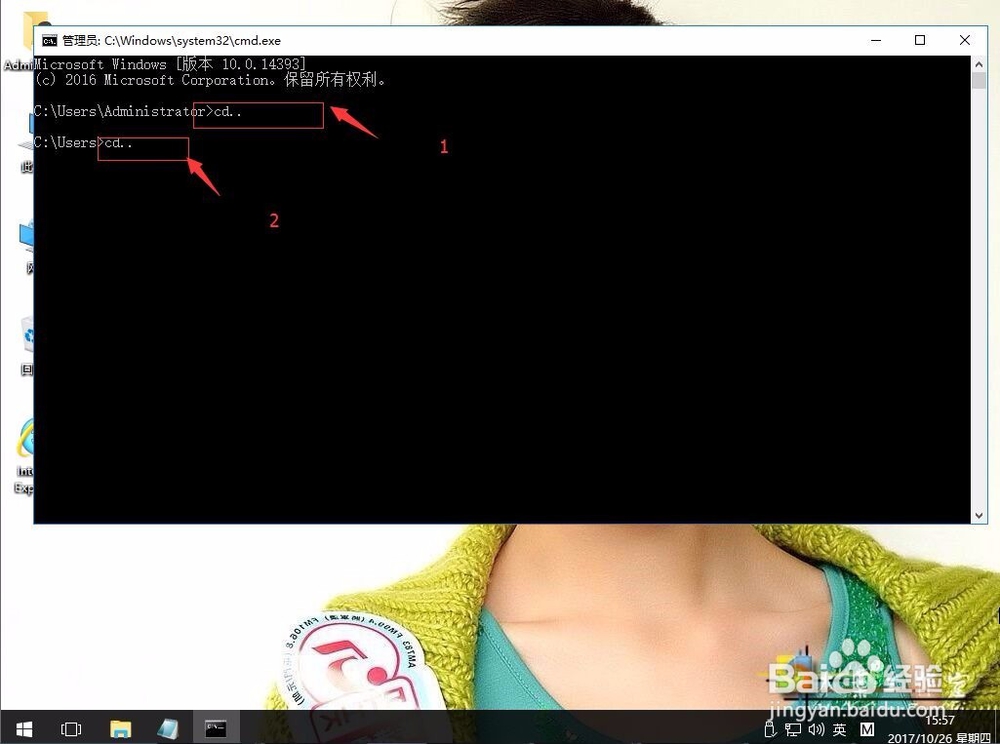Click the 'C:\Users\Administrator>cd..' prompt line
The width and height of the screenshot is (1000, 744).
point(138,111)
